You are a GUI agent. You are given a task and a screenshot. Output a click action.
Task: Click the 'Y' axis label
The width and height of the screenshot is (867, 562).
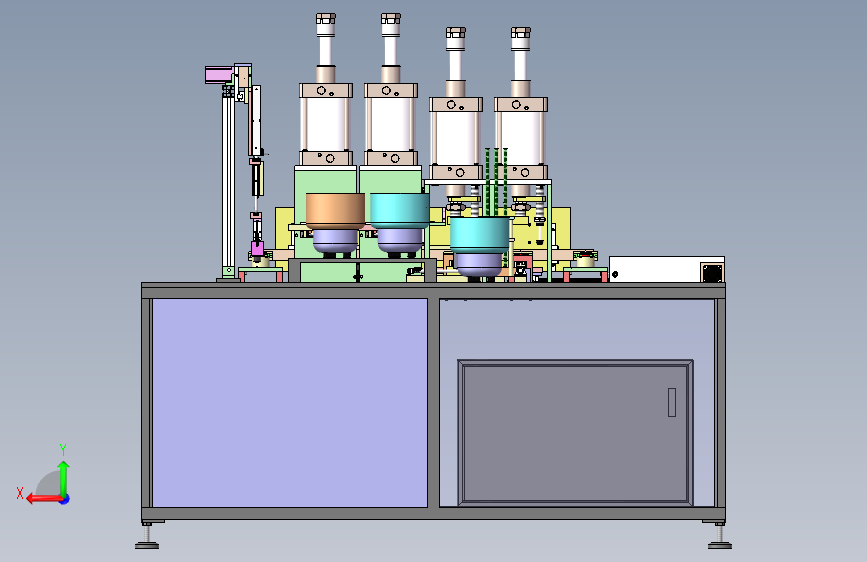[63, 449]
